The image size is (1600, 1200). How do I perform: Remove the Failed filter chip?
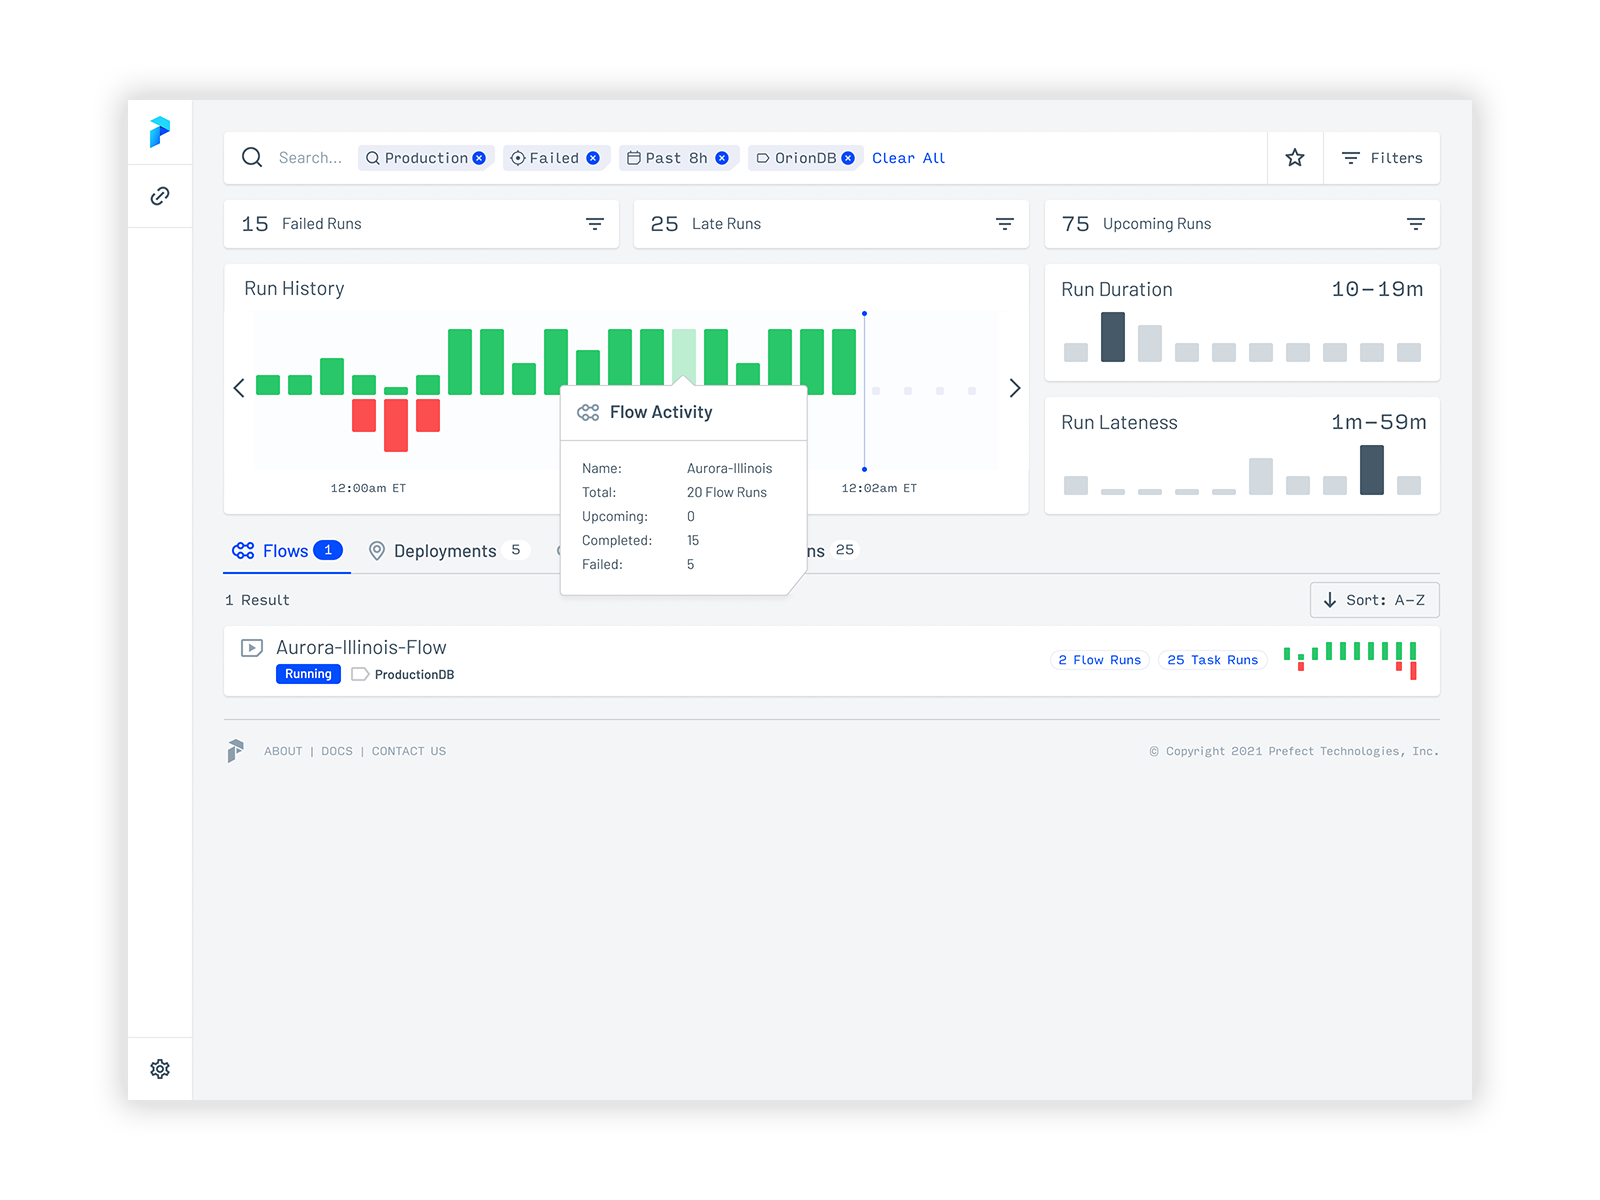tap(593, 157)
